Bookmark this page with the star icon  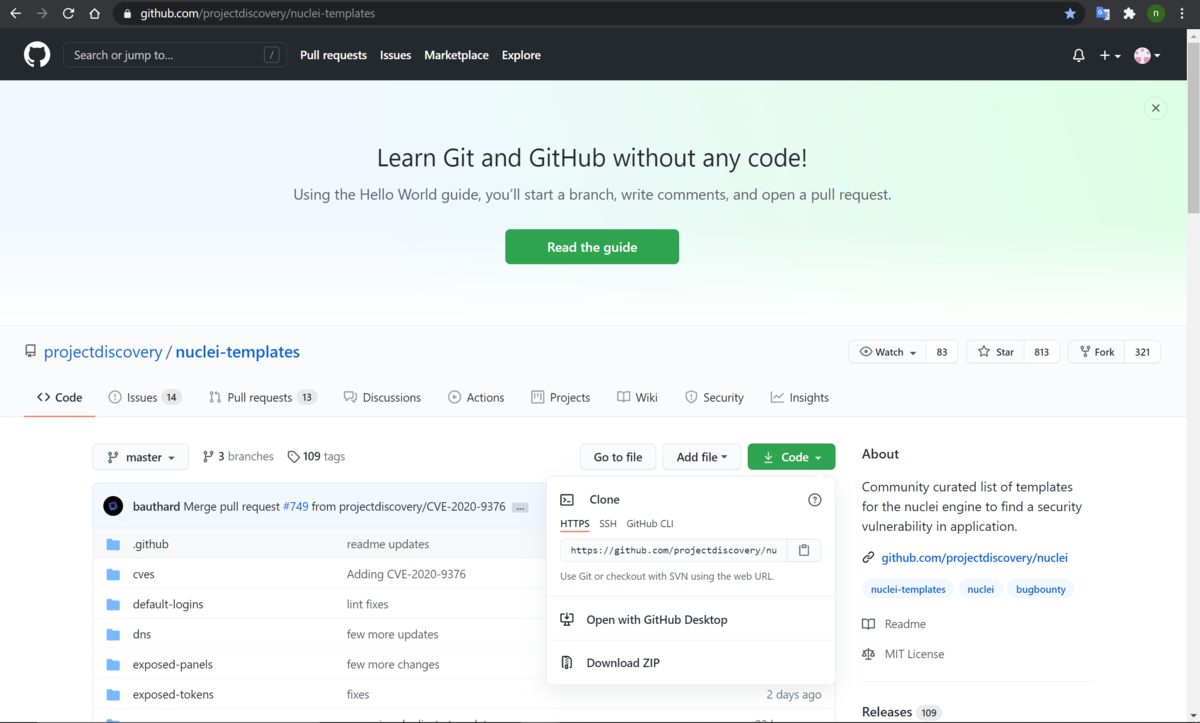pos(1070,13)
